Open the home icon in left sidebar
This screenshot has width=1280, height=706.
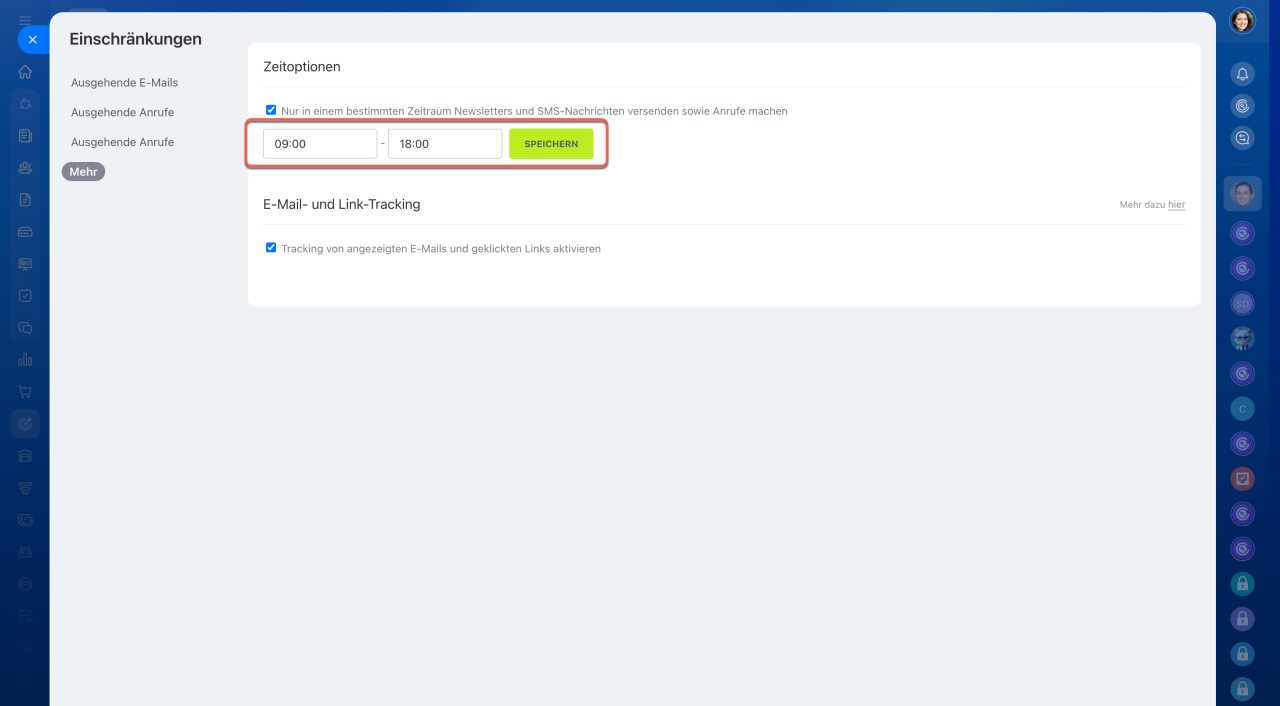coord(25,72)
